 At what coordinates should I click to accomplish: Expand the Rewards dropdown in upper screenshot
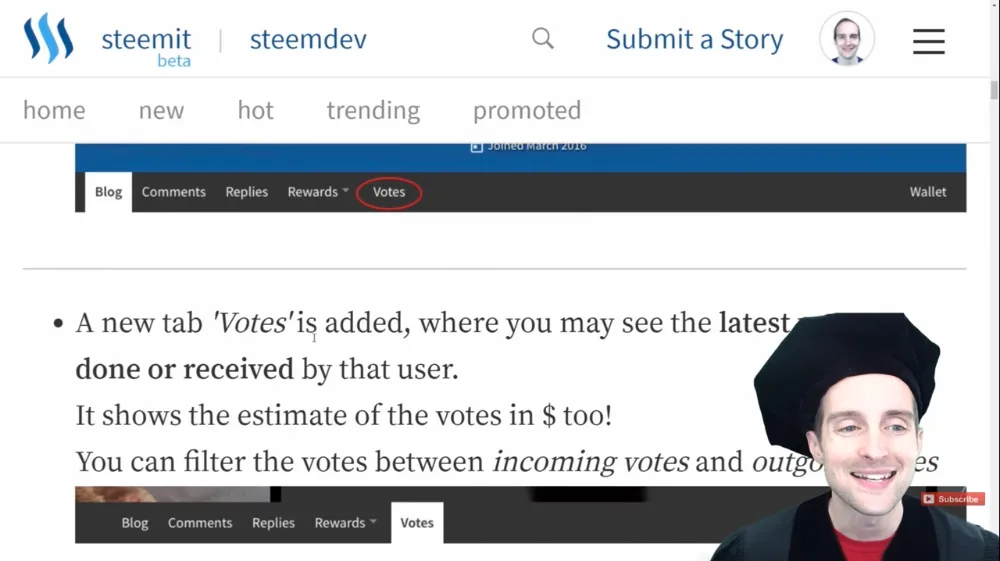coord(318,192)
